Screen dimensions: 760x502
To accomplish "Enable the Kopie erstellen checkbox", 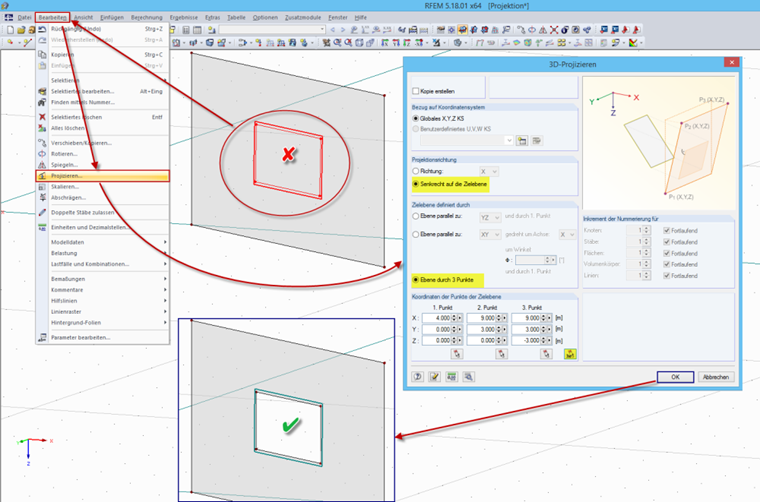I will [415, 91].
